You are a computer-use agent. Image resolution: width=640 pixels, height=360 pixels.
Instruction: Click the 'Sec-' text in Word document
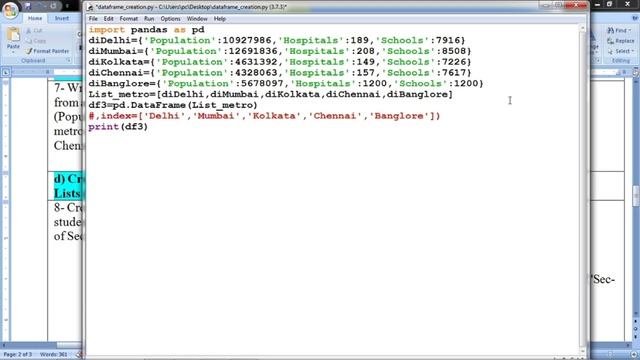604,280
